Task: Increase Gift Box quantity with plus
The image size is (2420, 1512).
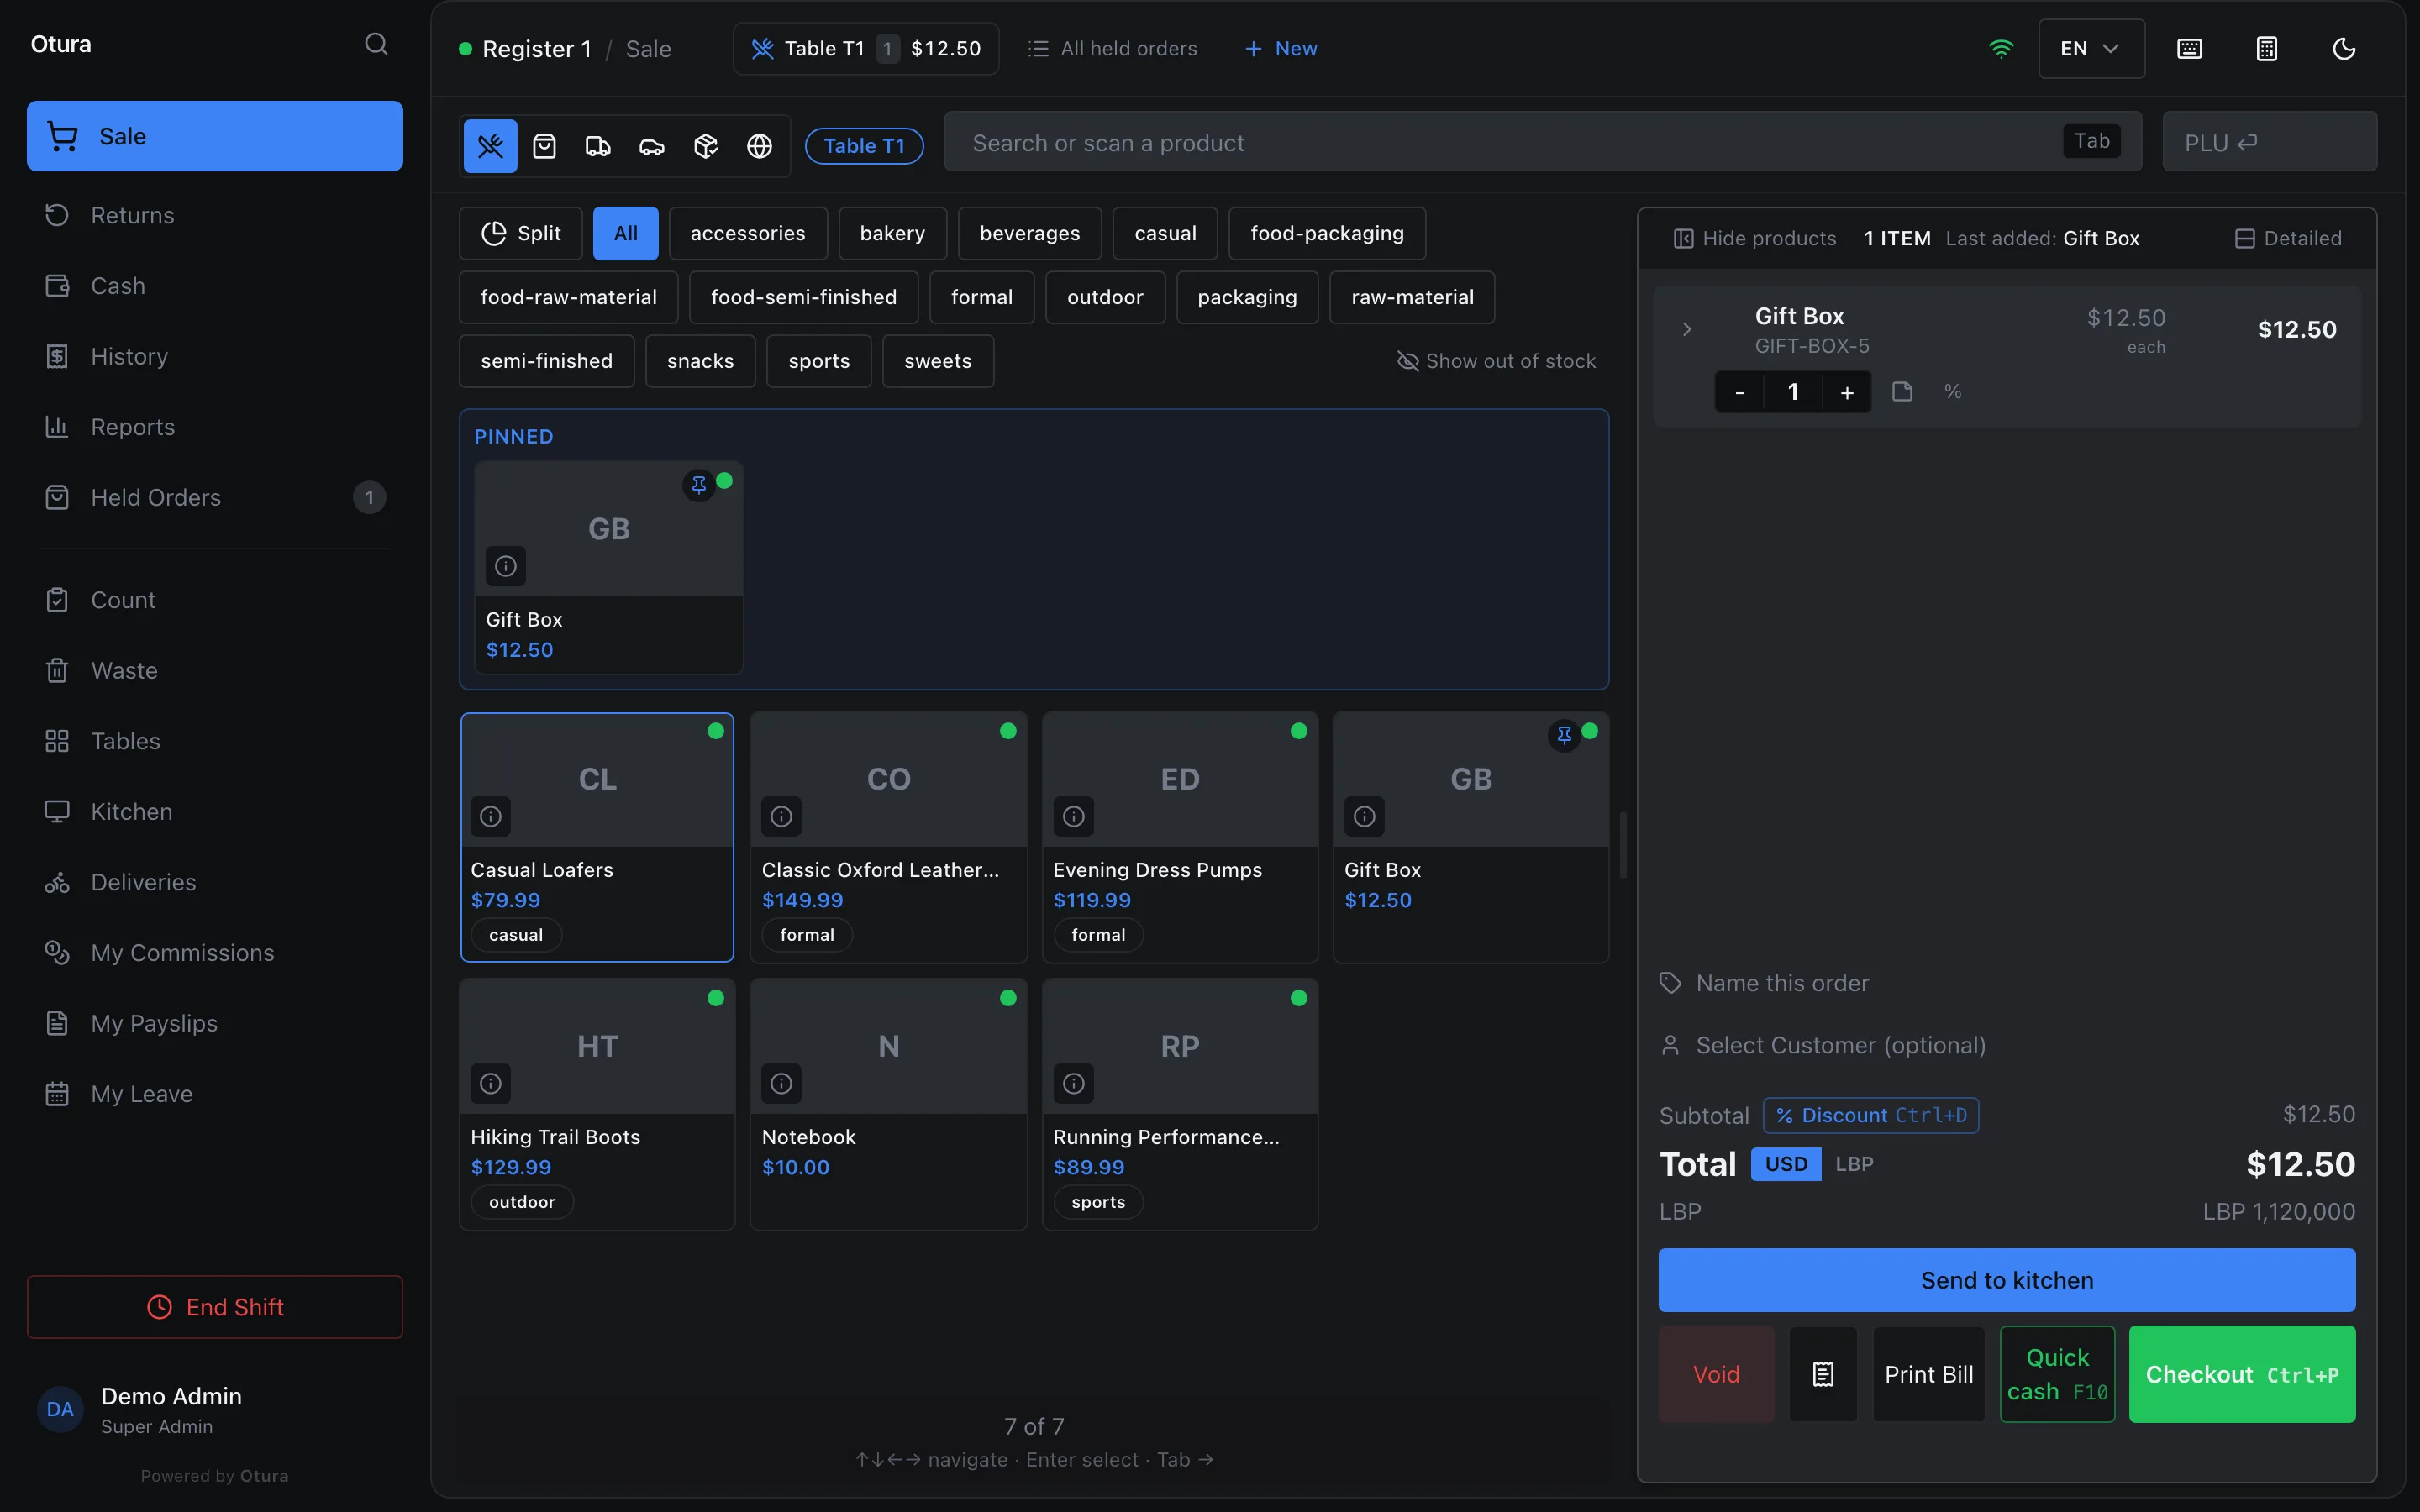Action: tap(1847, 391)
